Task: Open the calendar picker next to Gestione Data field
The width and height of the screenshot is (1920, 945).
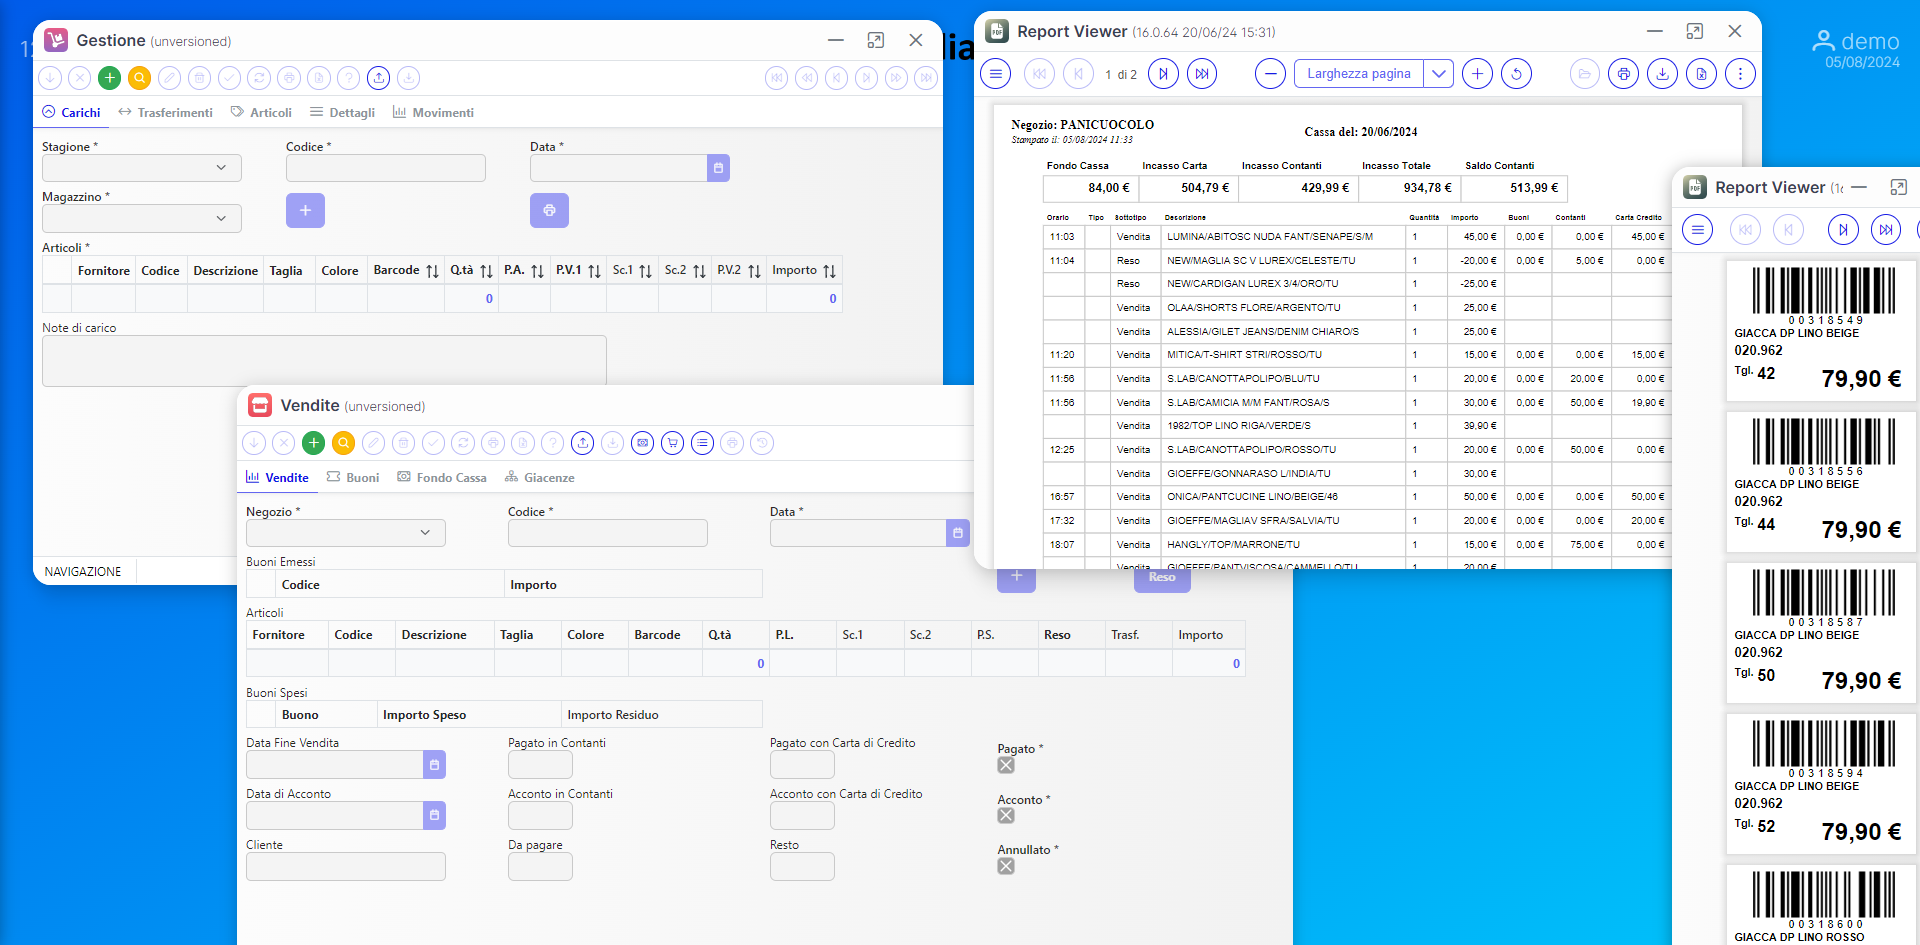Action: pyautogui.click(x=718, y=168)
